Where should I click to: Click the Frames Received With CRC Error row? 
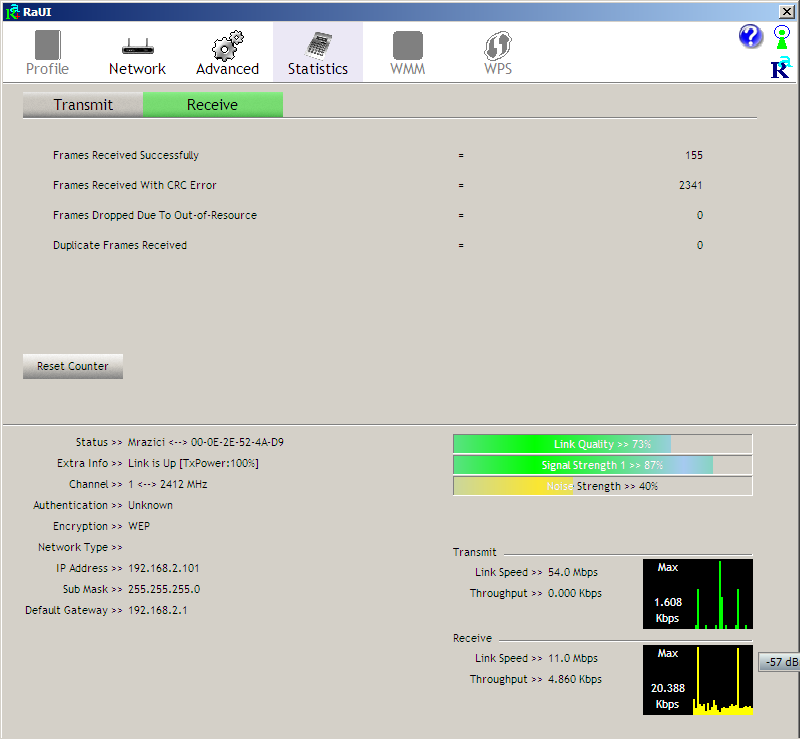[x=135, y=185]
